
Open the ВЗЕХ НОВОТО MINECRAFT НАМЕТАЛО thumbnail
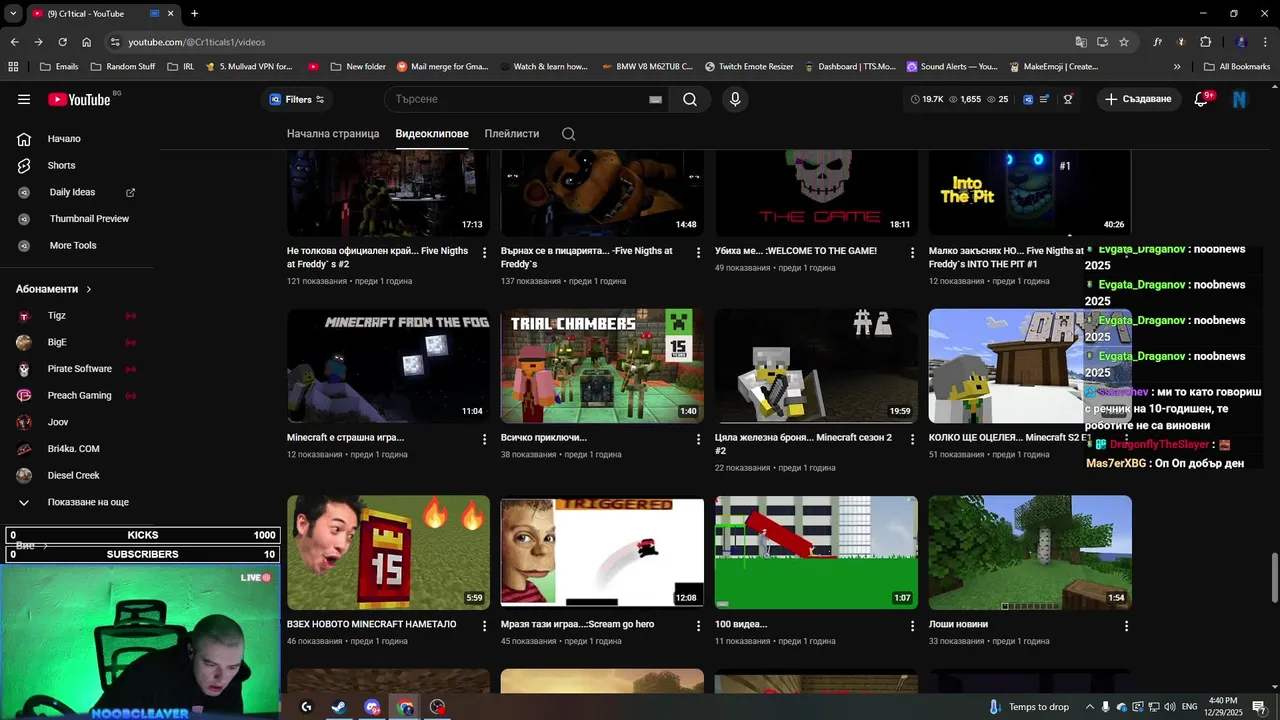(388, 553)
